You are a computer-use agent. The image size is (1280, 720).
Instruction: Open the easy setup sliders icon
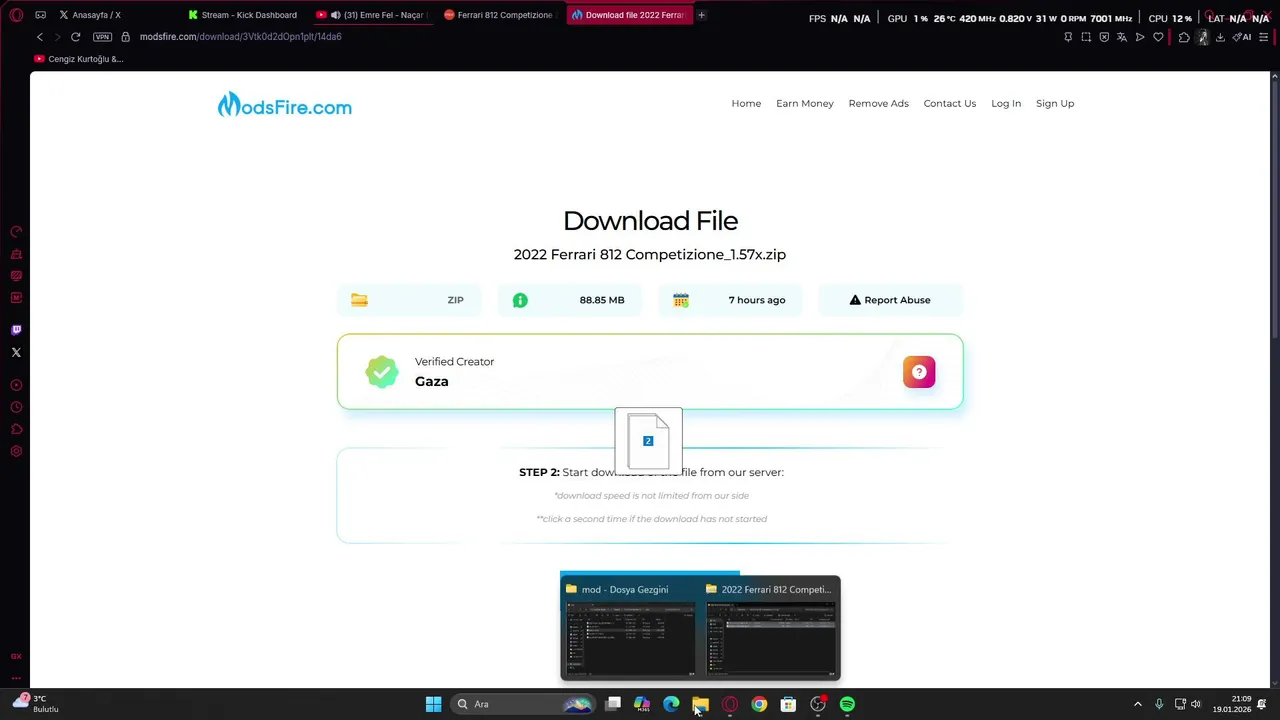coord(1263,37)
